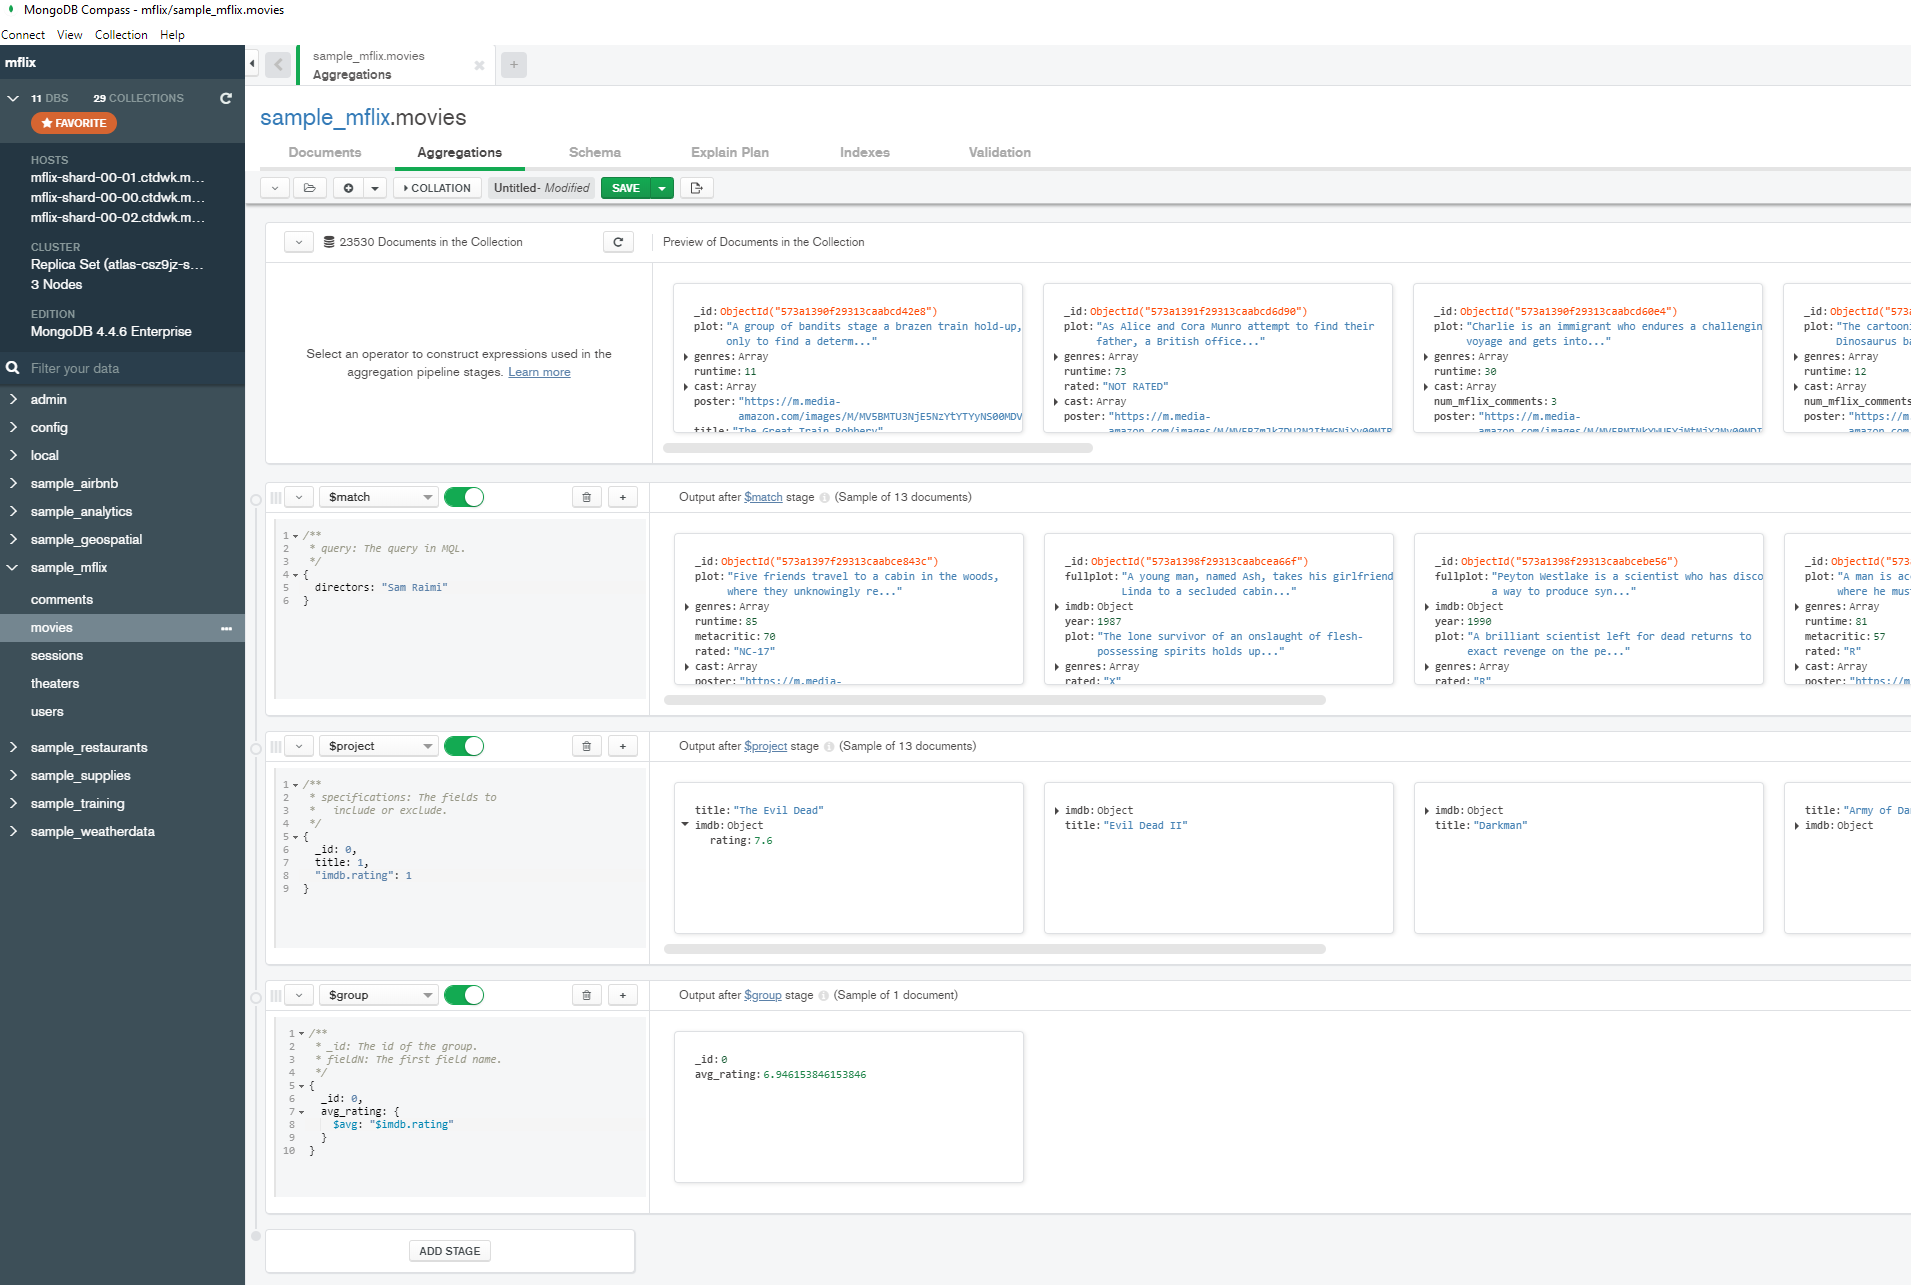Expand the sample_airbnb database
The height and width of the screenshot is (1285, 1911).
13,483
